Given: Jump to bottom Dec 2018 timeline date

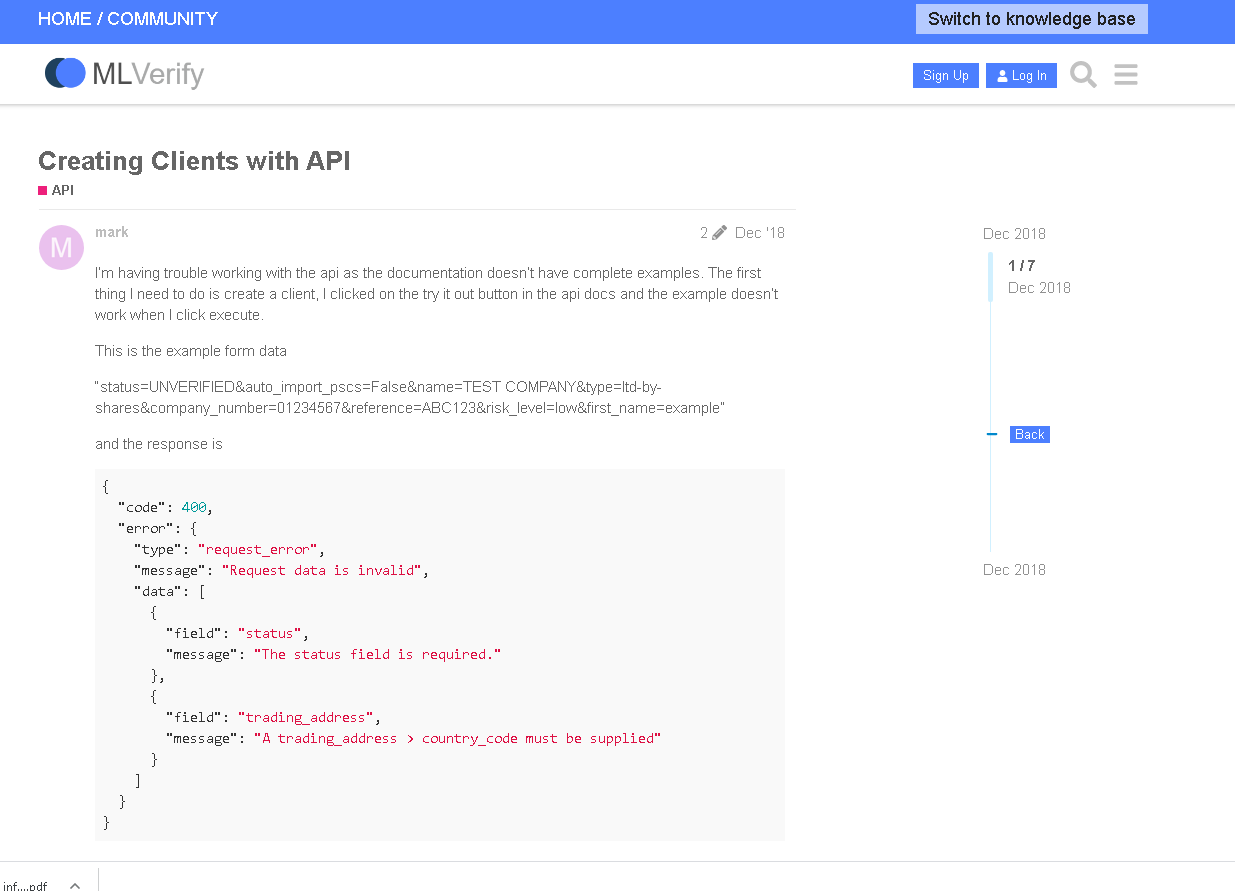Looking at the screenshot, I should [x=1014, y=570].
